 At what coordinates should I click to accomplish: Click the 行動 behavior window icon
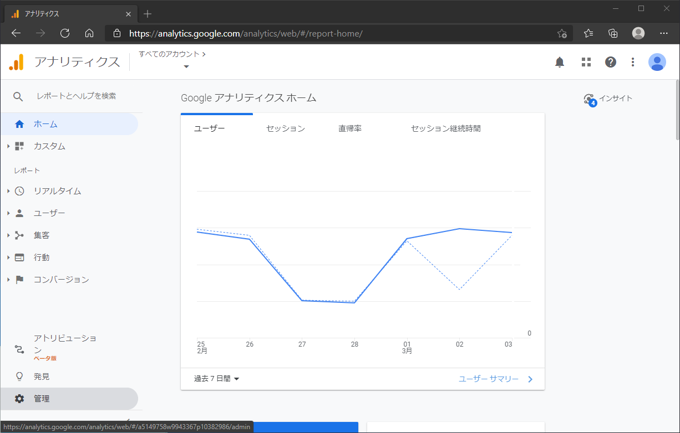(x=20, y=257)
